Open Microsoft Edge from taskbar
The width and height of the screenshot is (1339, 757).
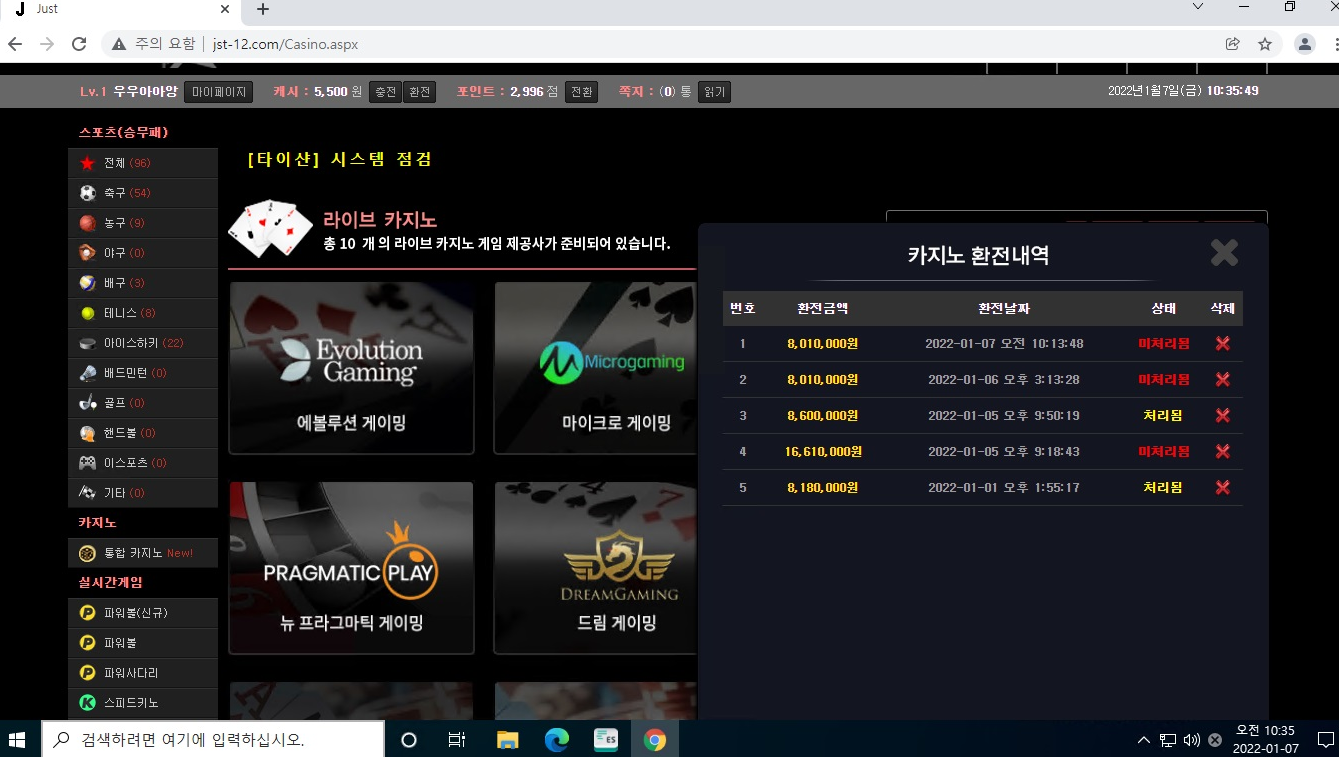pyautogui.click(x=557, y=740)
